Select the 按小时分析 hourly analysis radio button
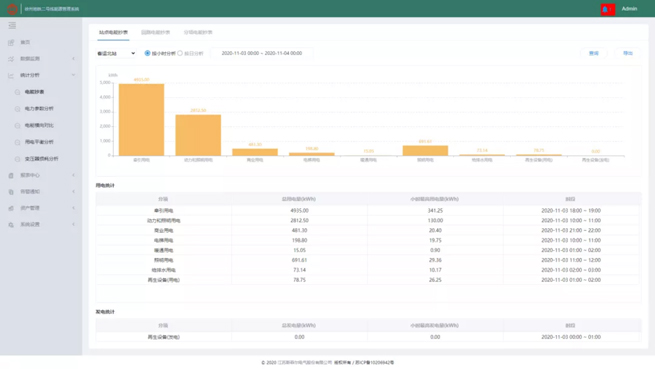This screenshot has height=369, width=655. [x=147, y=53]
